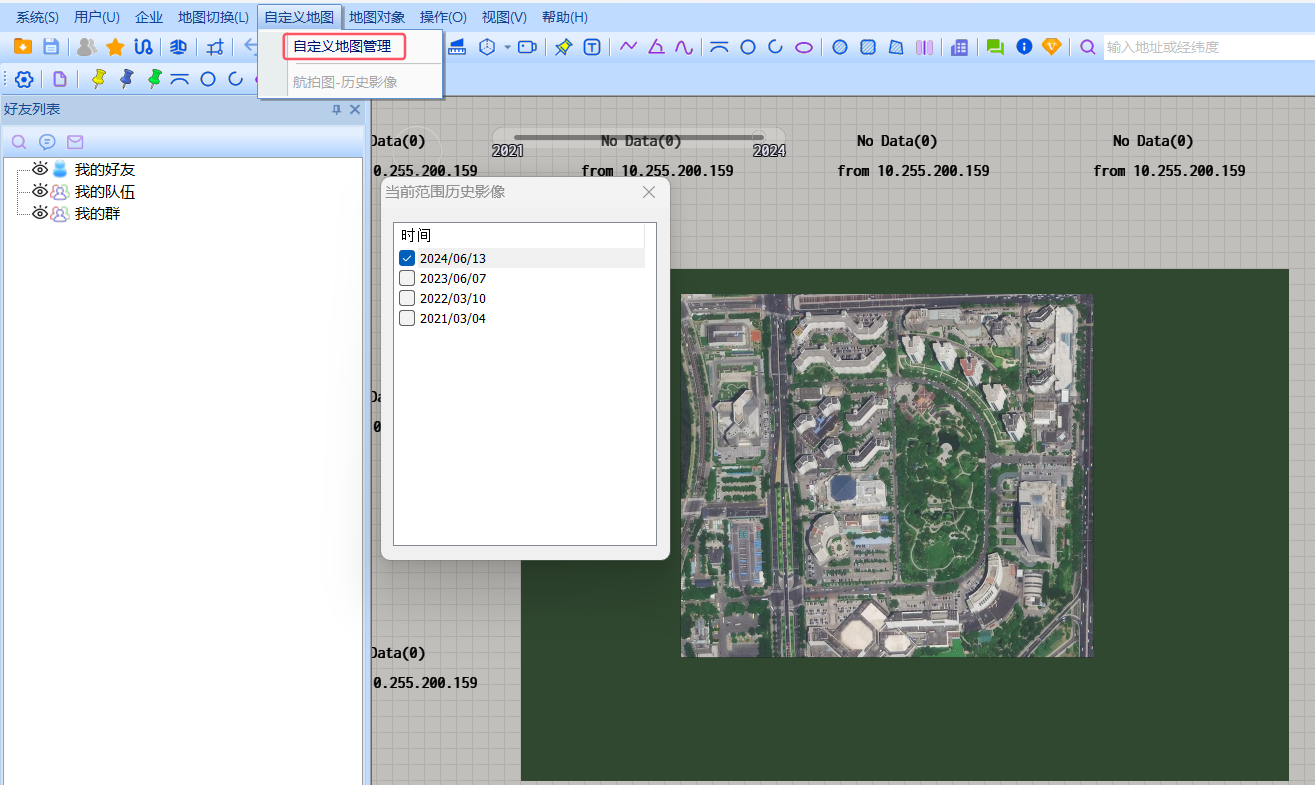Viewport: 1315px width, 785px height.
Task: Uncheck the 2024/06/13 imagery checkbox
Action: tap(407, 258)
